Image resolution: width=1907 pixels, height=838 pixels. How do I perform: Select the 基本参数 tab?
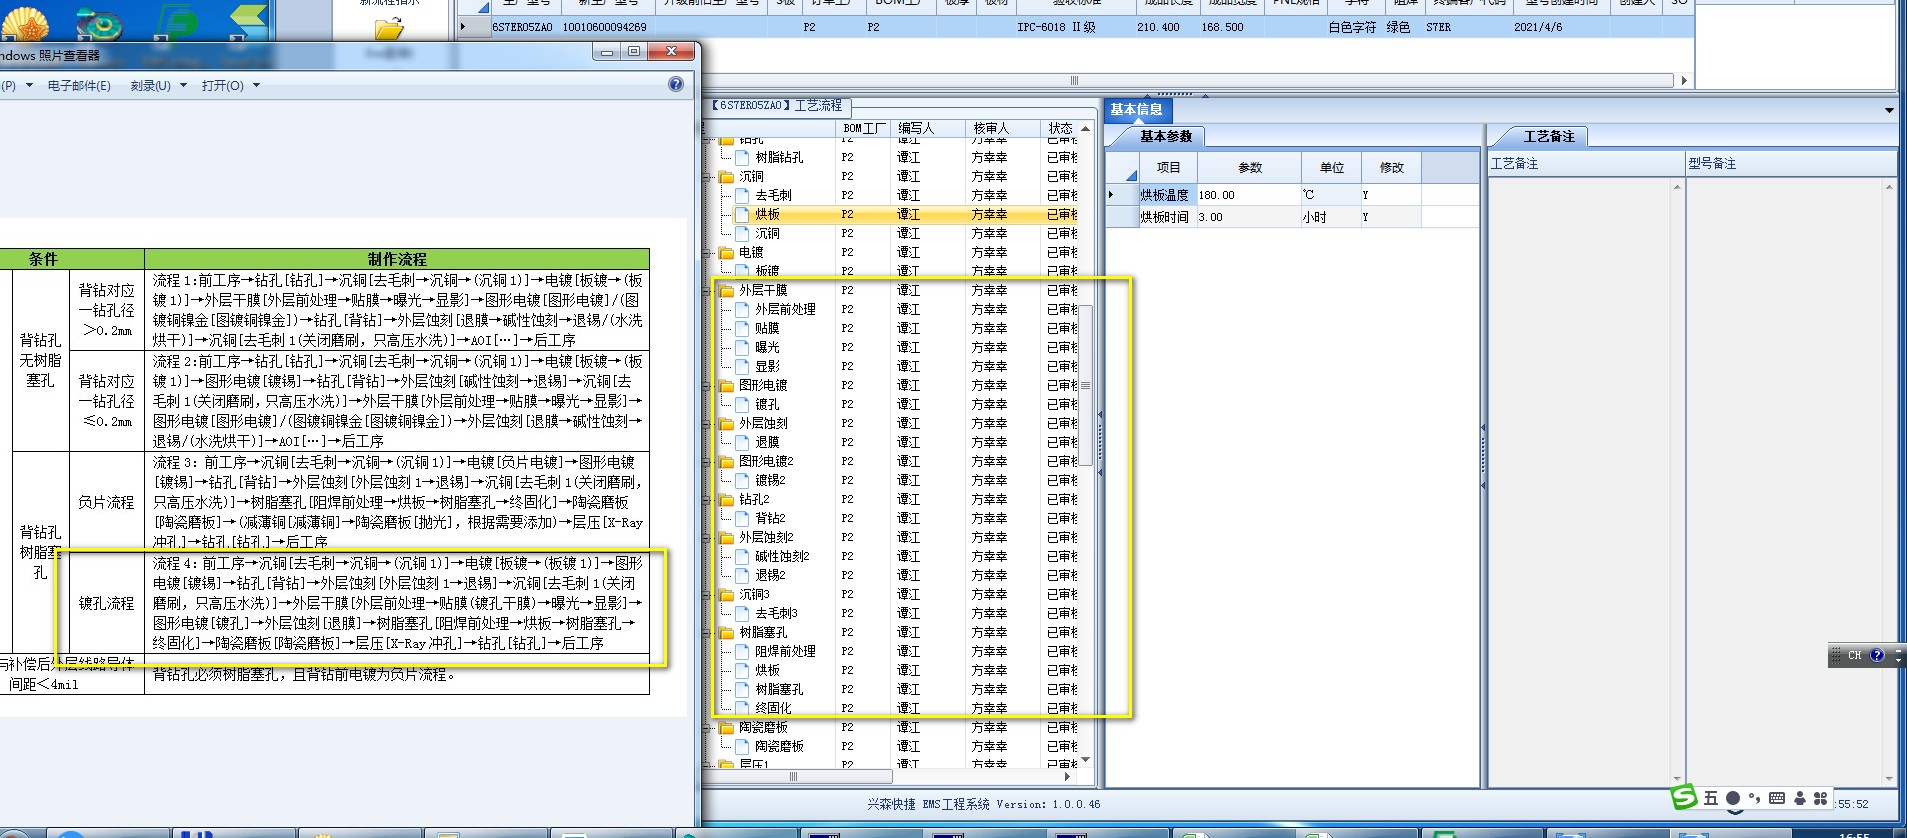(x=1165, y=136)
